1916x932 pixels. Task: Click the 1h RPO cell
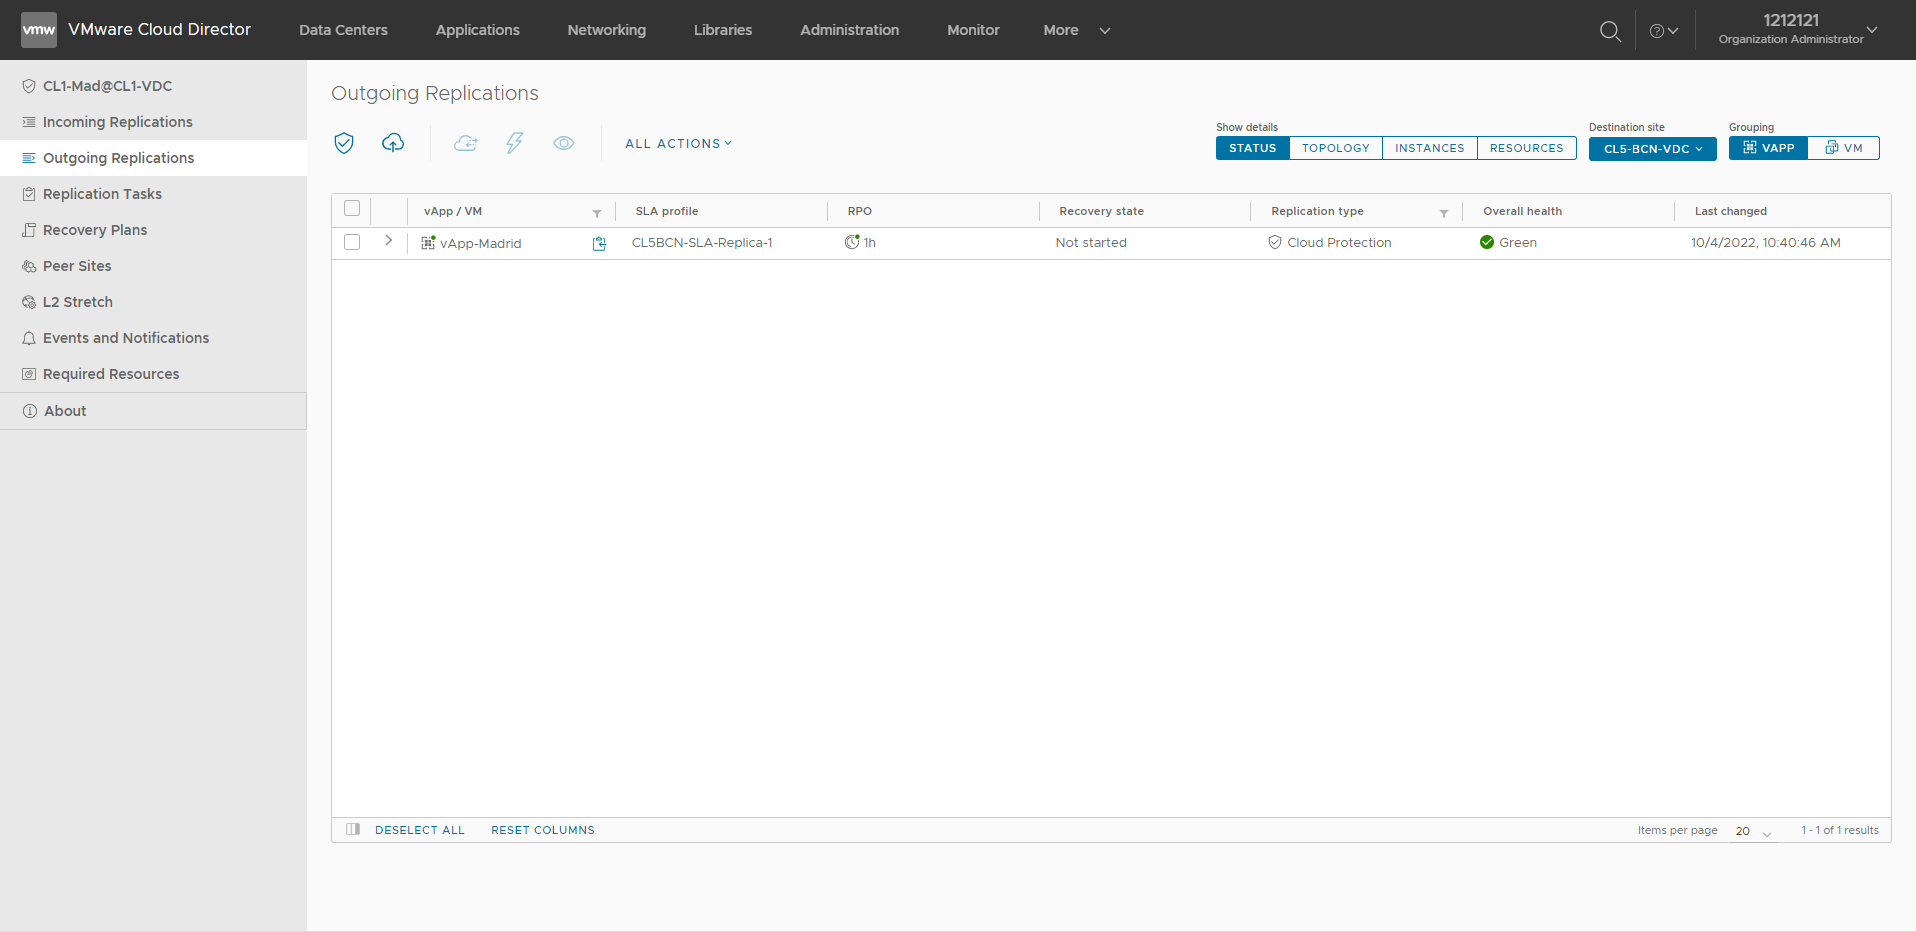point(861,243)
